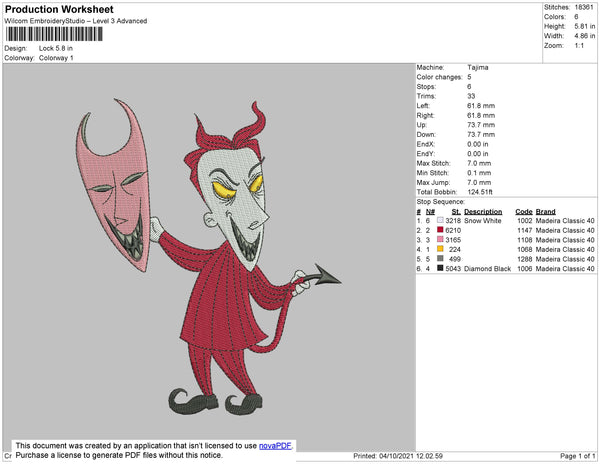Select the red 1147 thread swatch
600x464 pixels.
pyautogui.click(x=440, y=230)
